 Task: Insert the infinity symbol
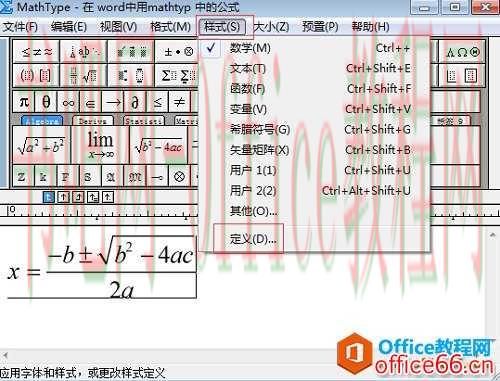(x=68, y=102)
